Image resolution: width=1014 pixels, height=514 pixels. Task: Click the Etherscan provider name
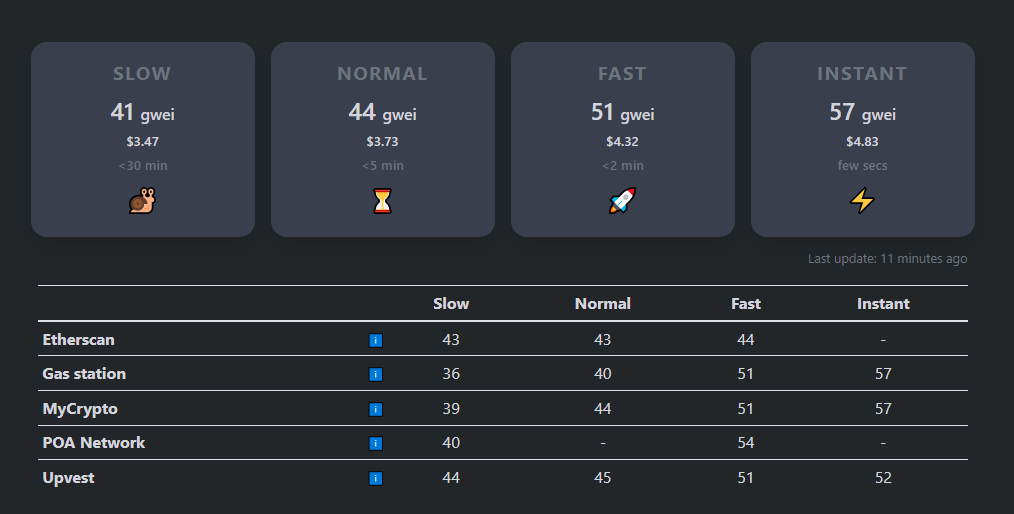coord(79,340)
